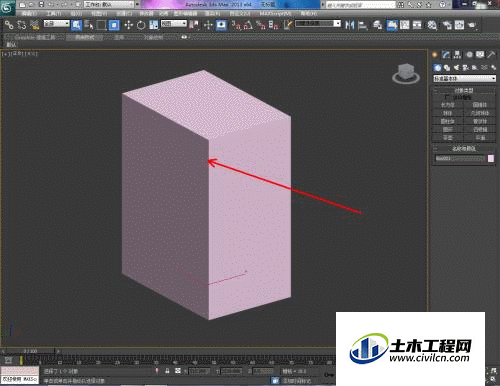Open the reference coordinate system dropdown

pyautogui.click(x=174, y=24)
